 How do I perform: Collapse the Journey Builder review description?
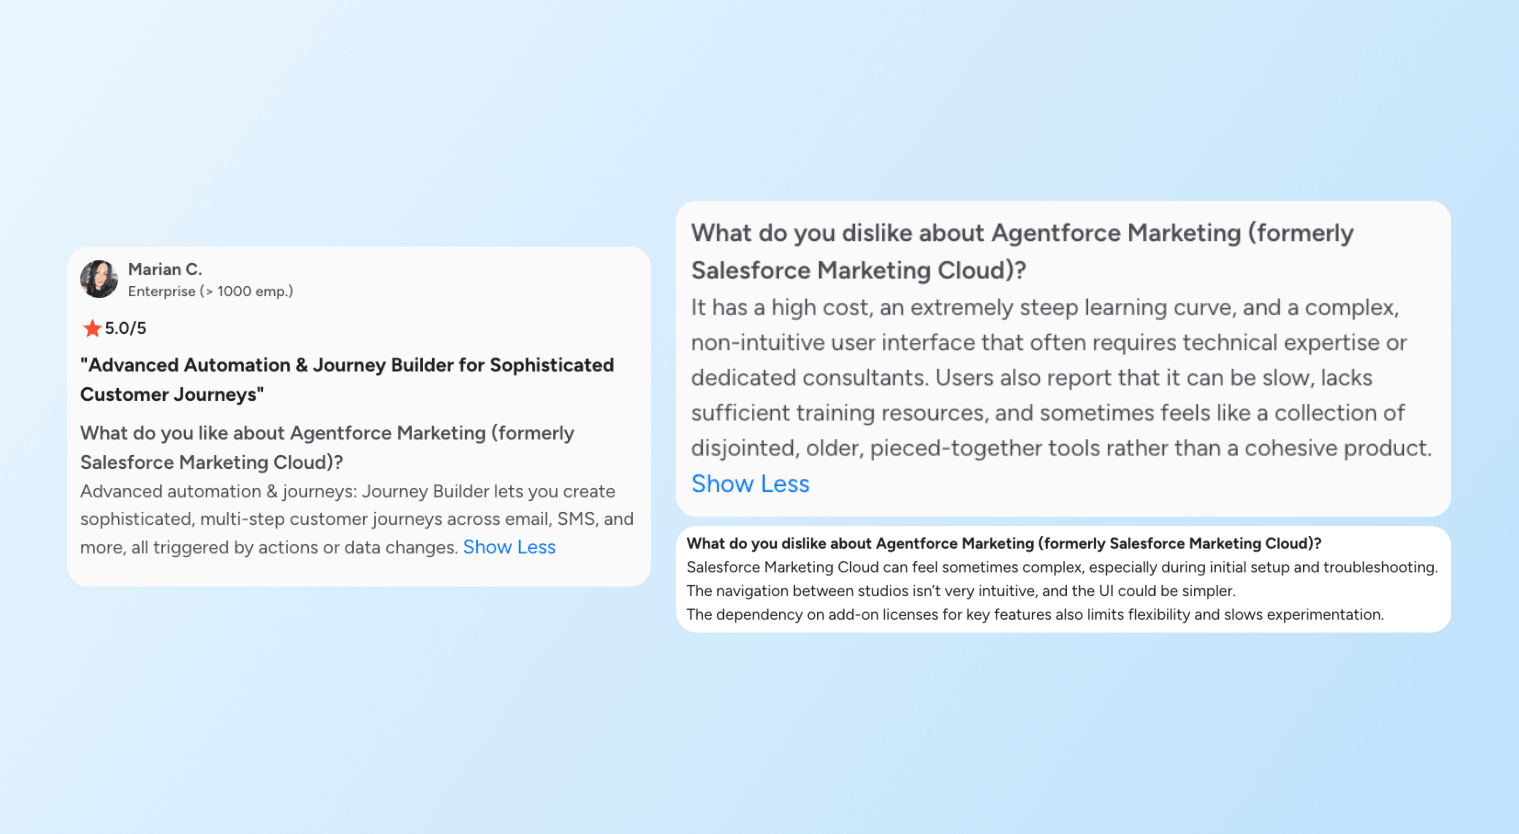(509, 546)
